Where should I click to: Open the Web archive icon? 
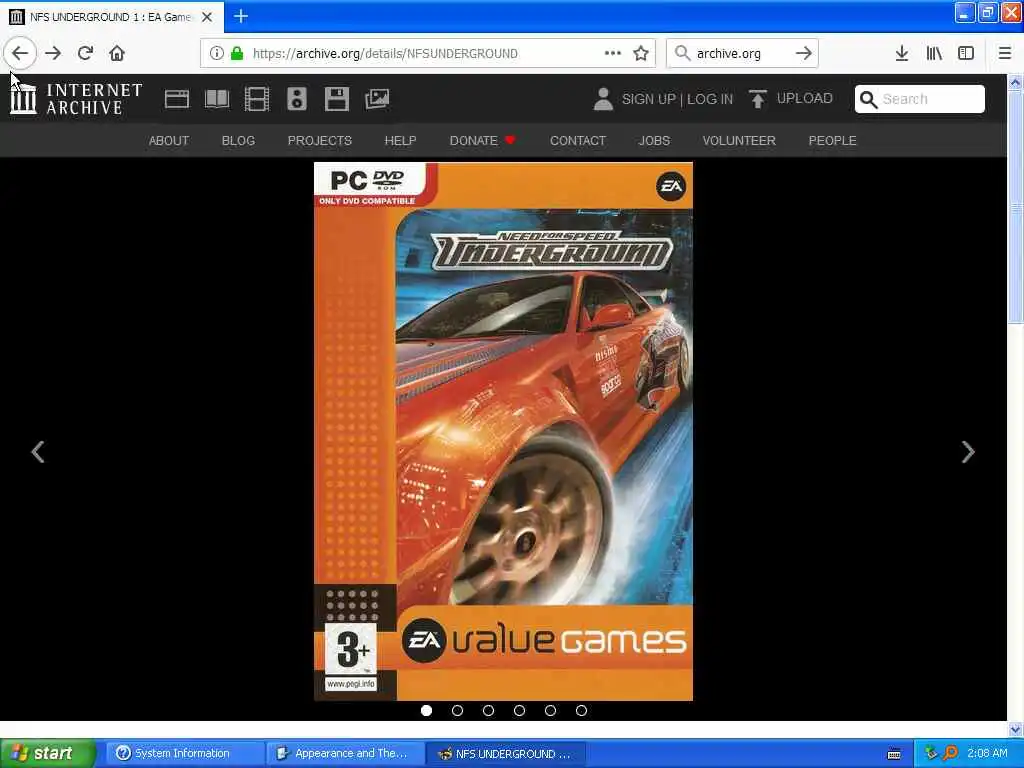point(176,99)
